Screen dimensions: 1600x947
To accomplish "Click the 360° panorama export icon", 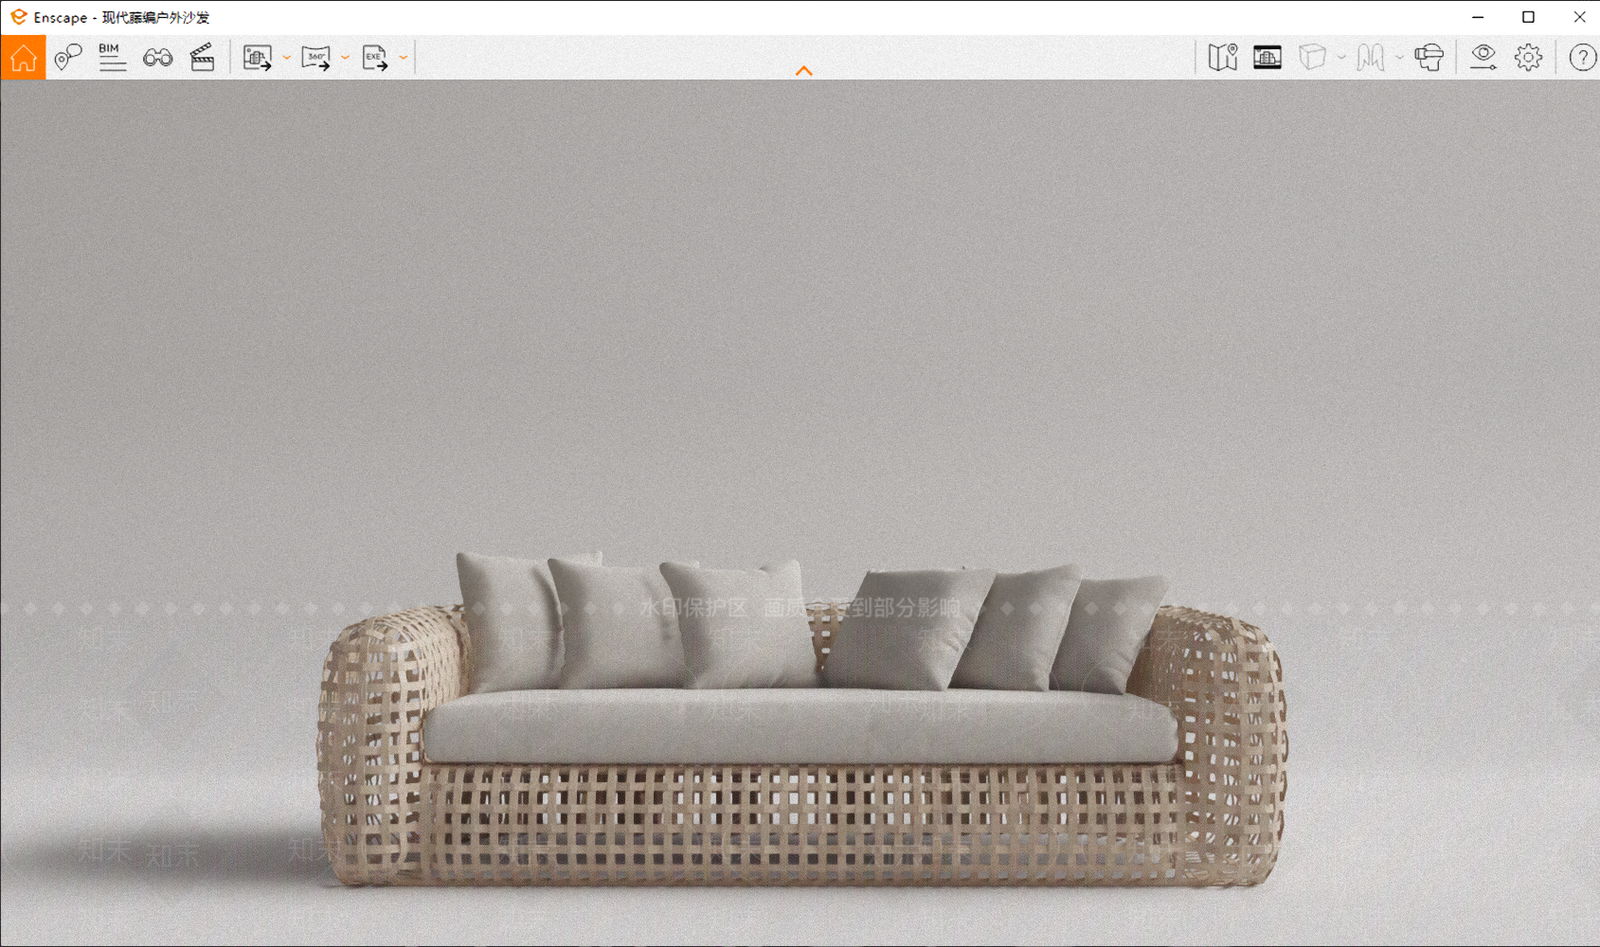I will point(316,58).
